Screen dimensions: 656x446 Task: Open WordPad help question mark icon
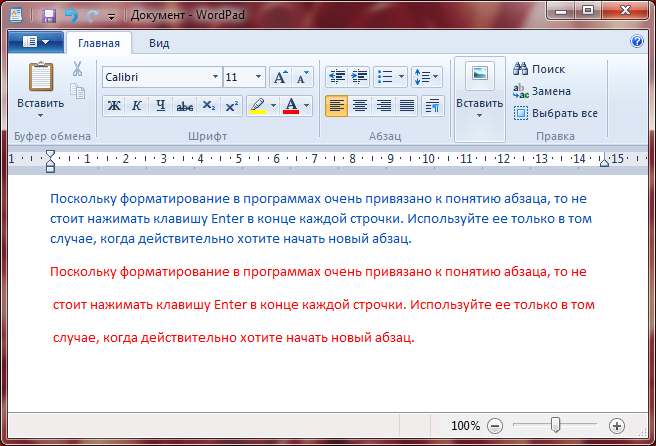(636, 41)
